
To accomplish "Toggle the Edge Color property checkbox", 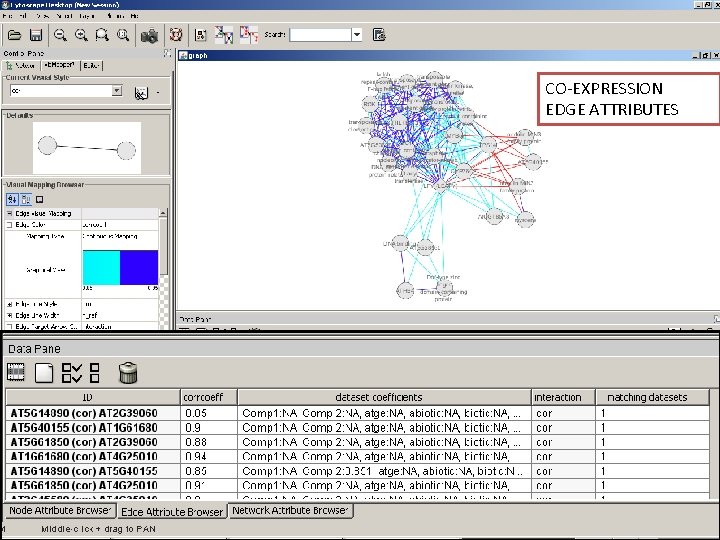I will pos(10,224).
